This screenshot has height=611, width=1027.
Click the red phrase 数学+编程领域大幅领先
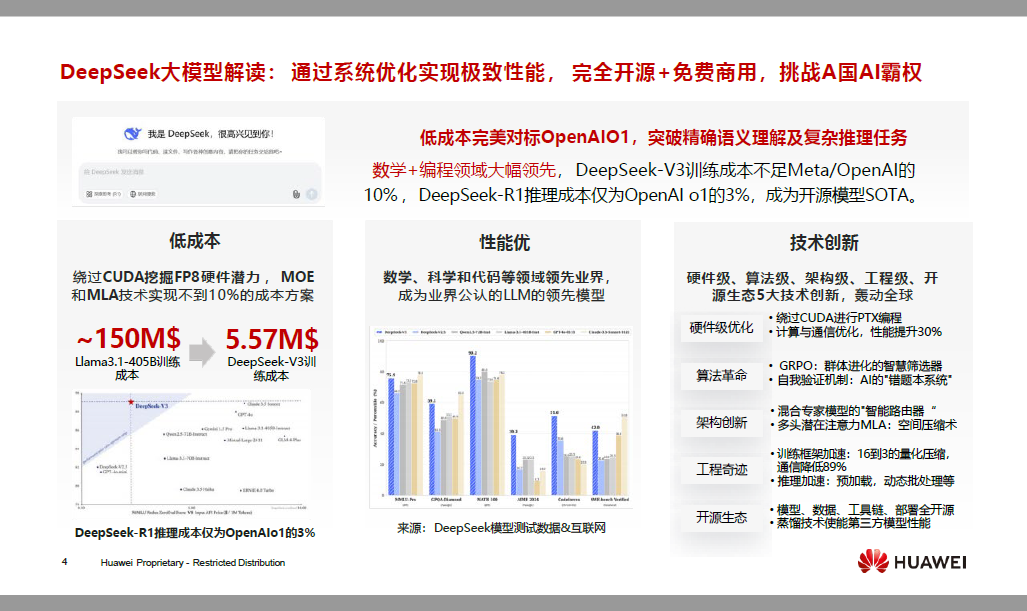464,170
